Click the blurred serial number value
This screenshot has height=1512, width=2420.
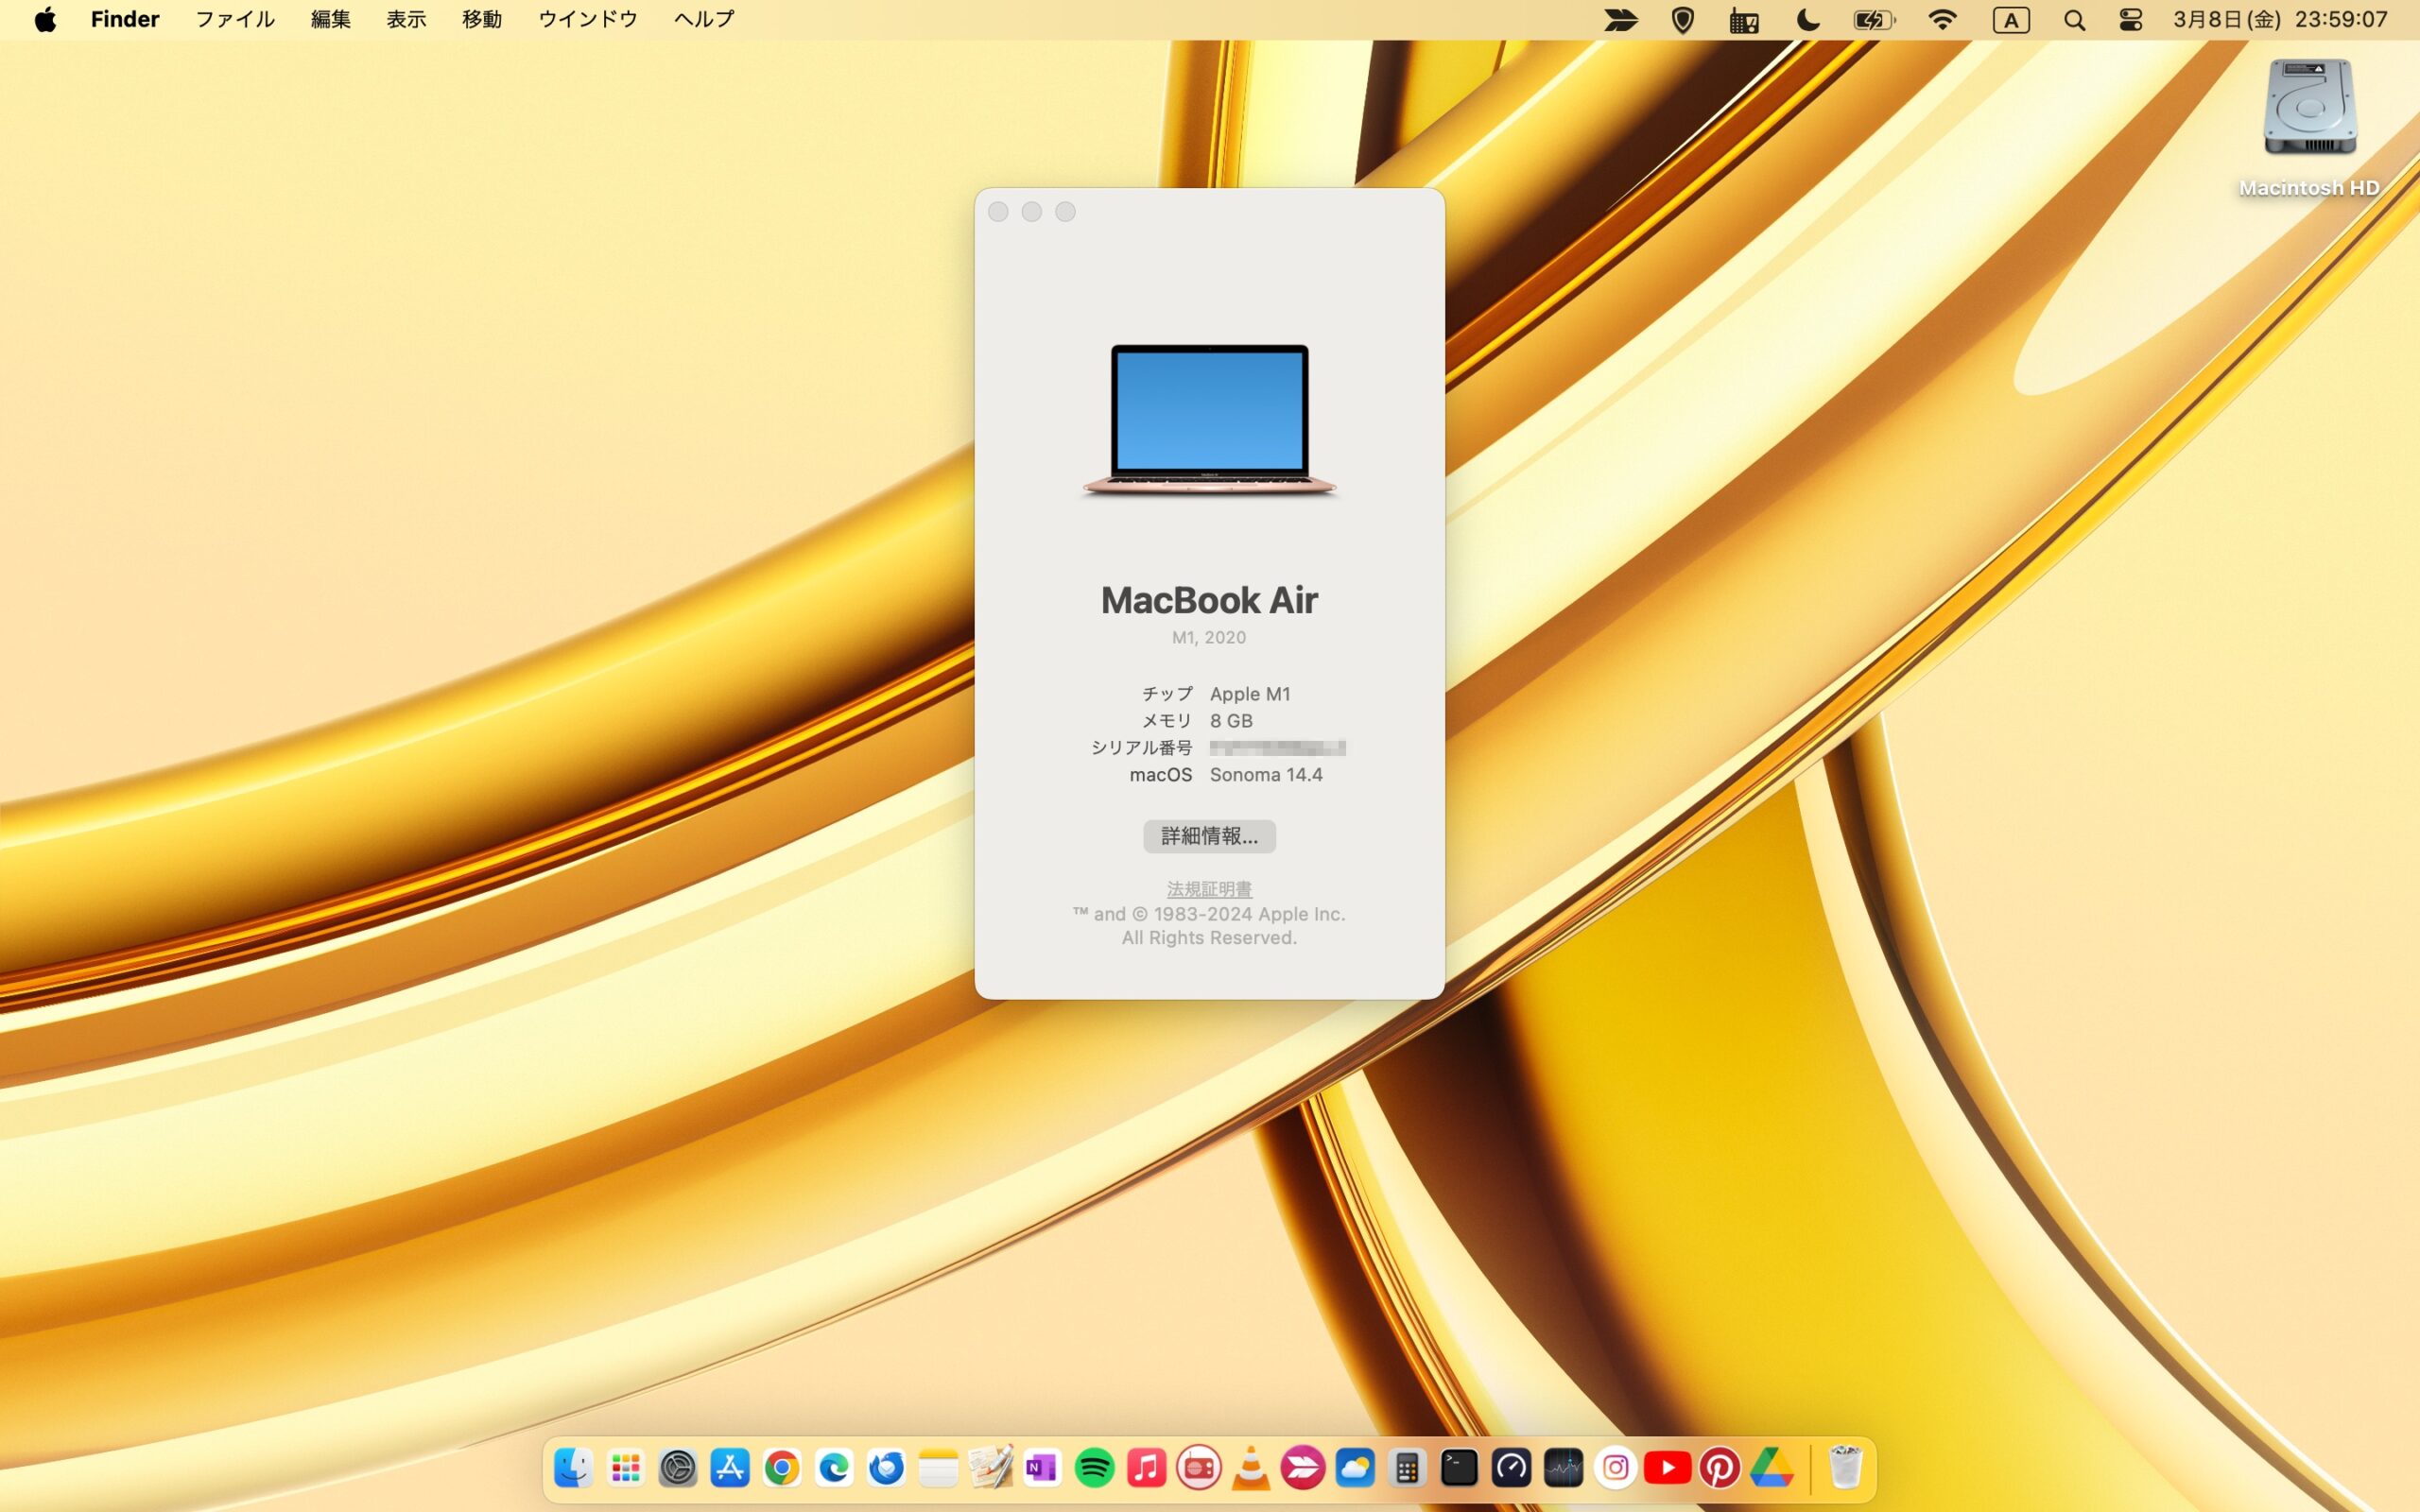[x=1277, y=748]
